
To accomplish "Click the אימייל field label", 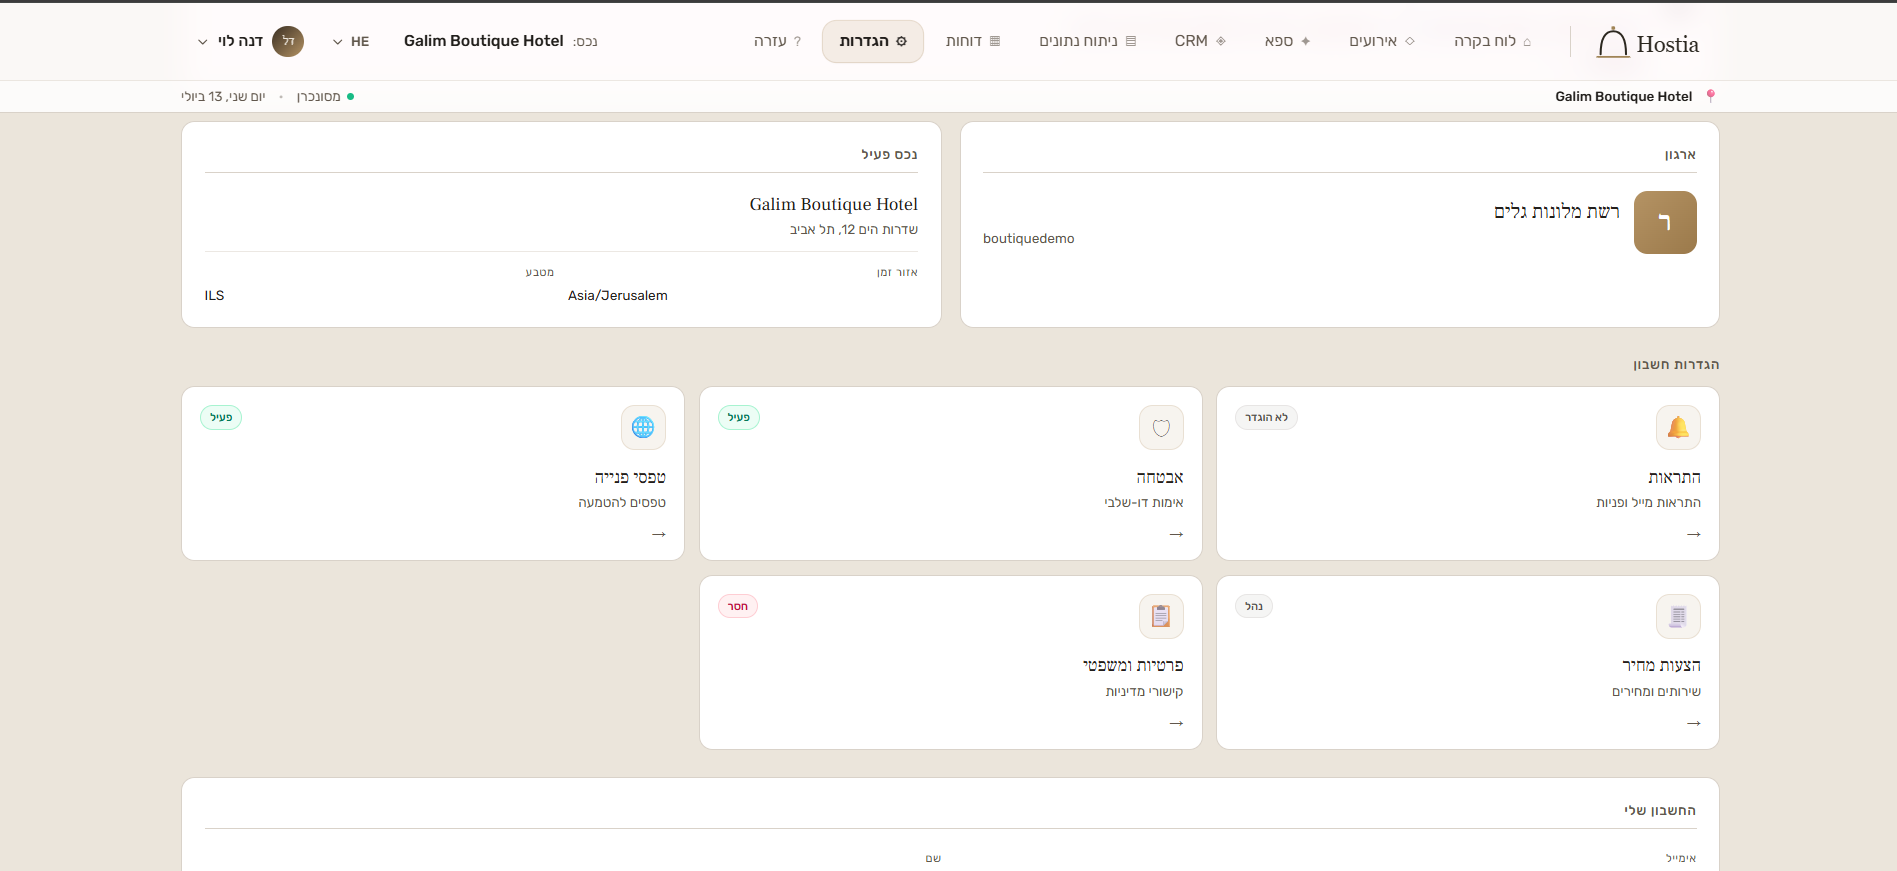I will 1681,858.
